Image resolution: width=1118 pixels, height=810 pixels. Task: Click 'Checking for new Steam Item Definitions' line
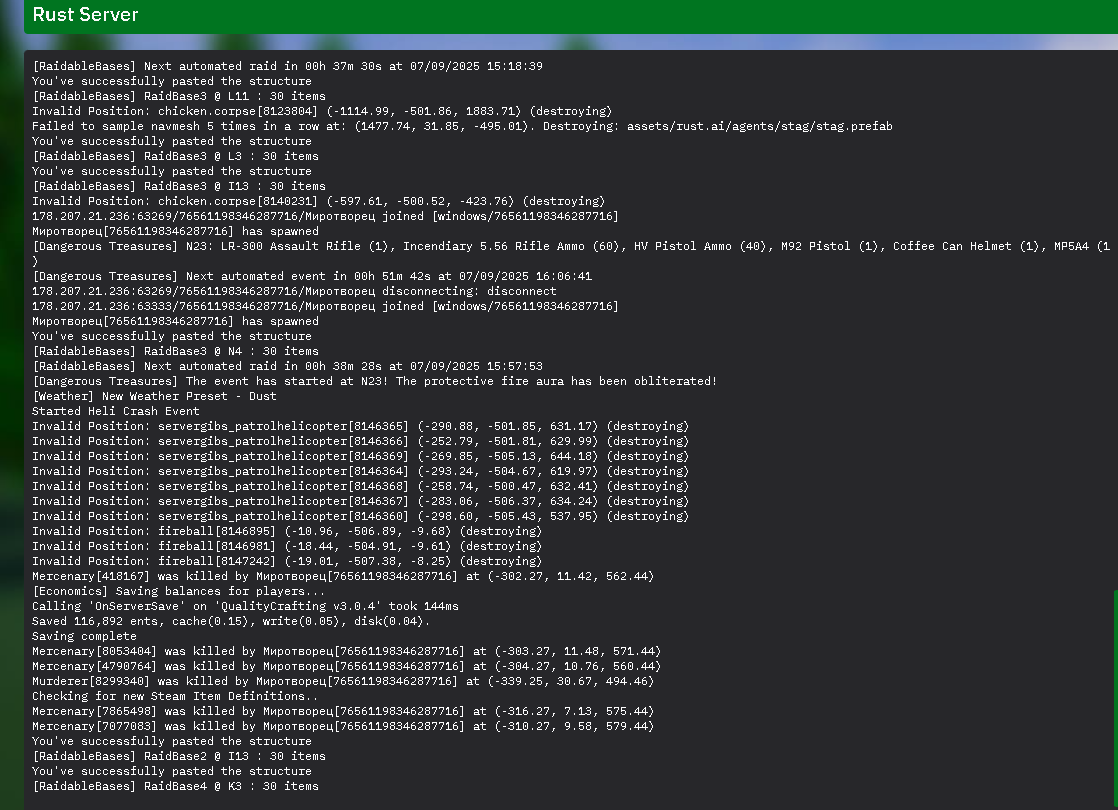[175, 695]
